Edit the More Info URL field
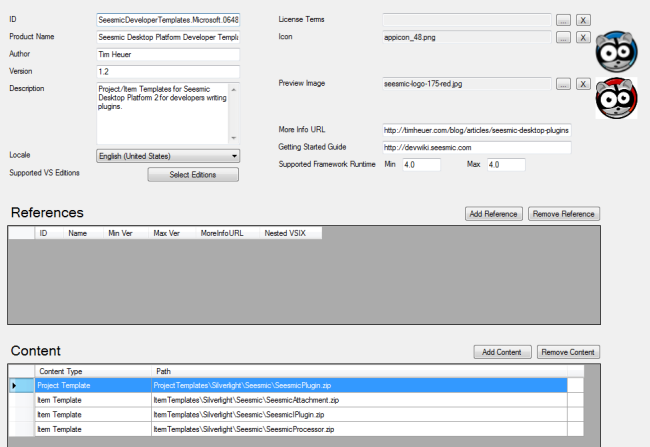Screen dimensions: 650x447 [477, 130]
